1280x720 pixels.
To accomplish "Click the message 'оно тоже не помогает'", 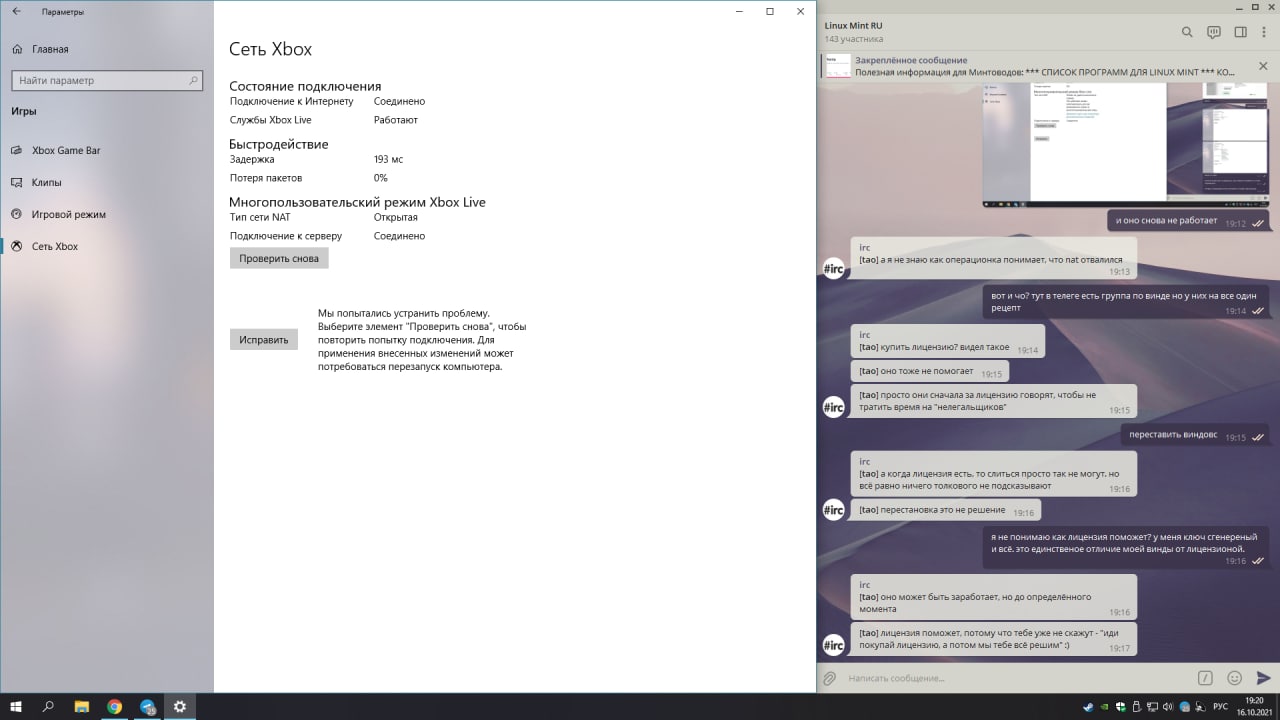I will (x=930, y=371).
